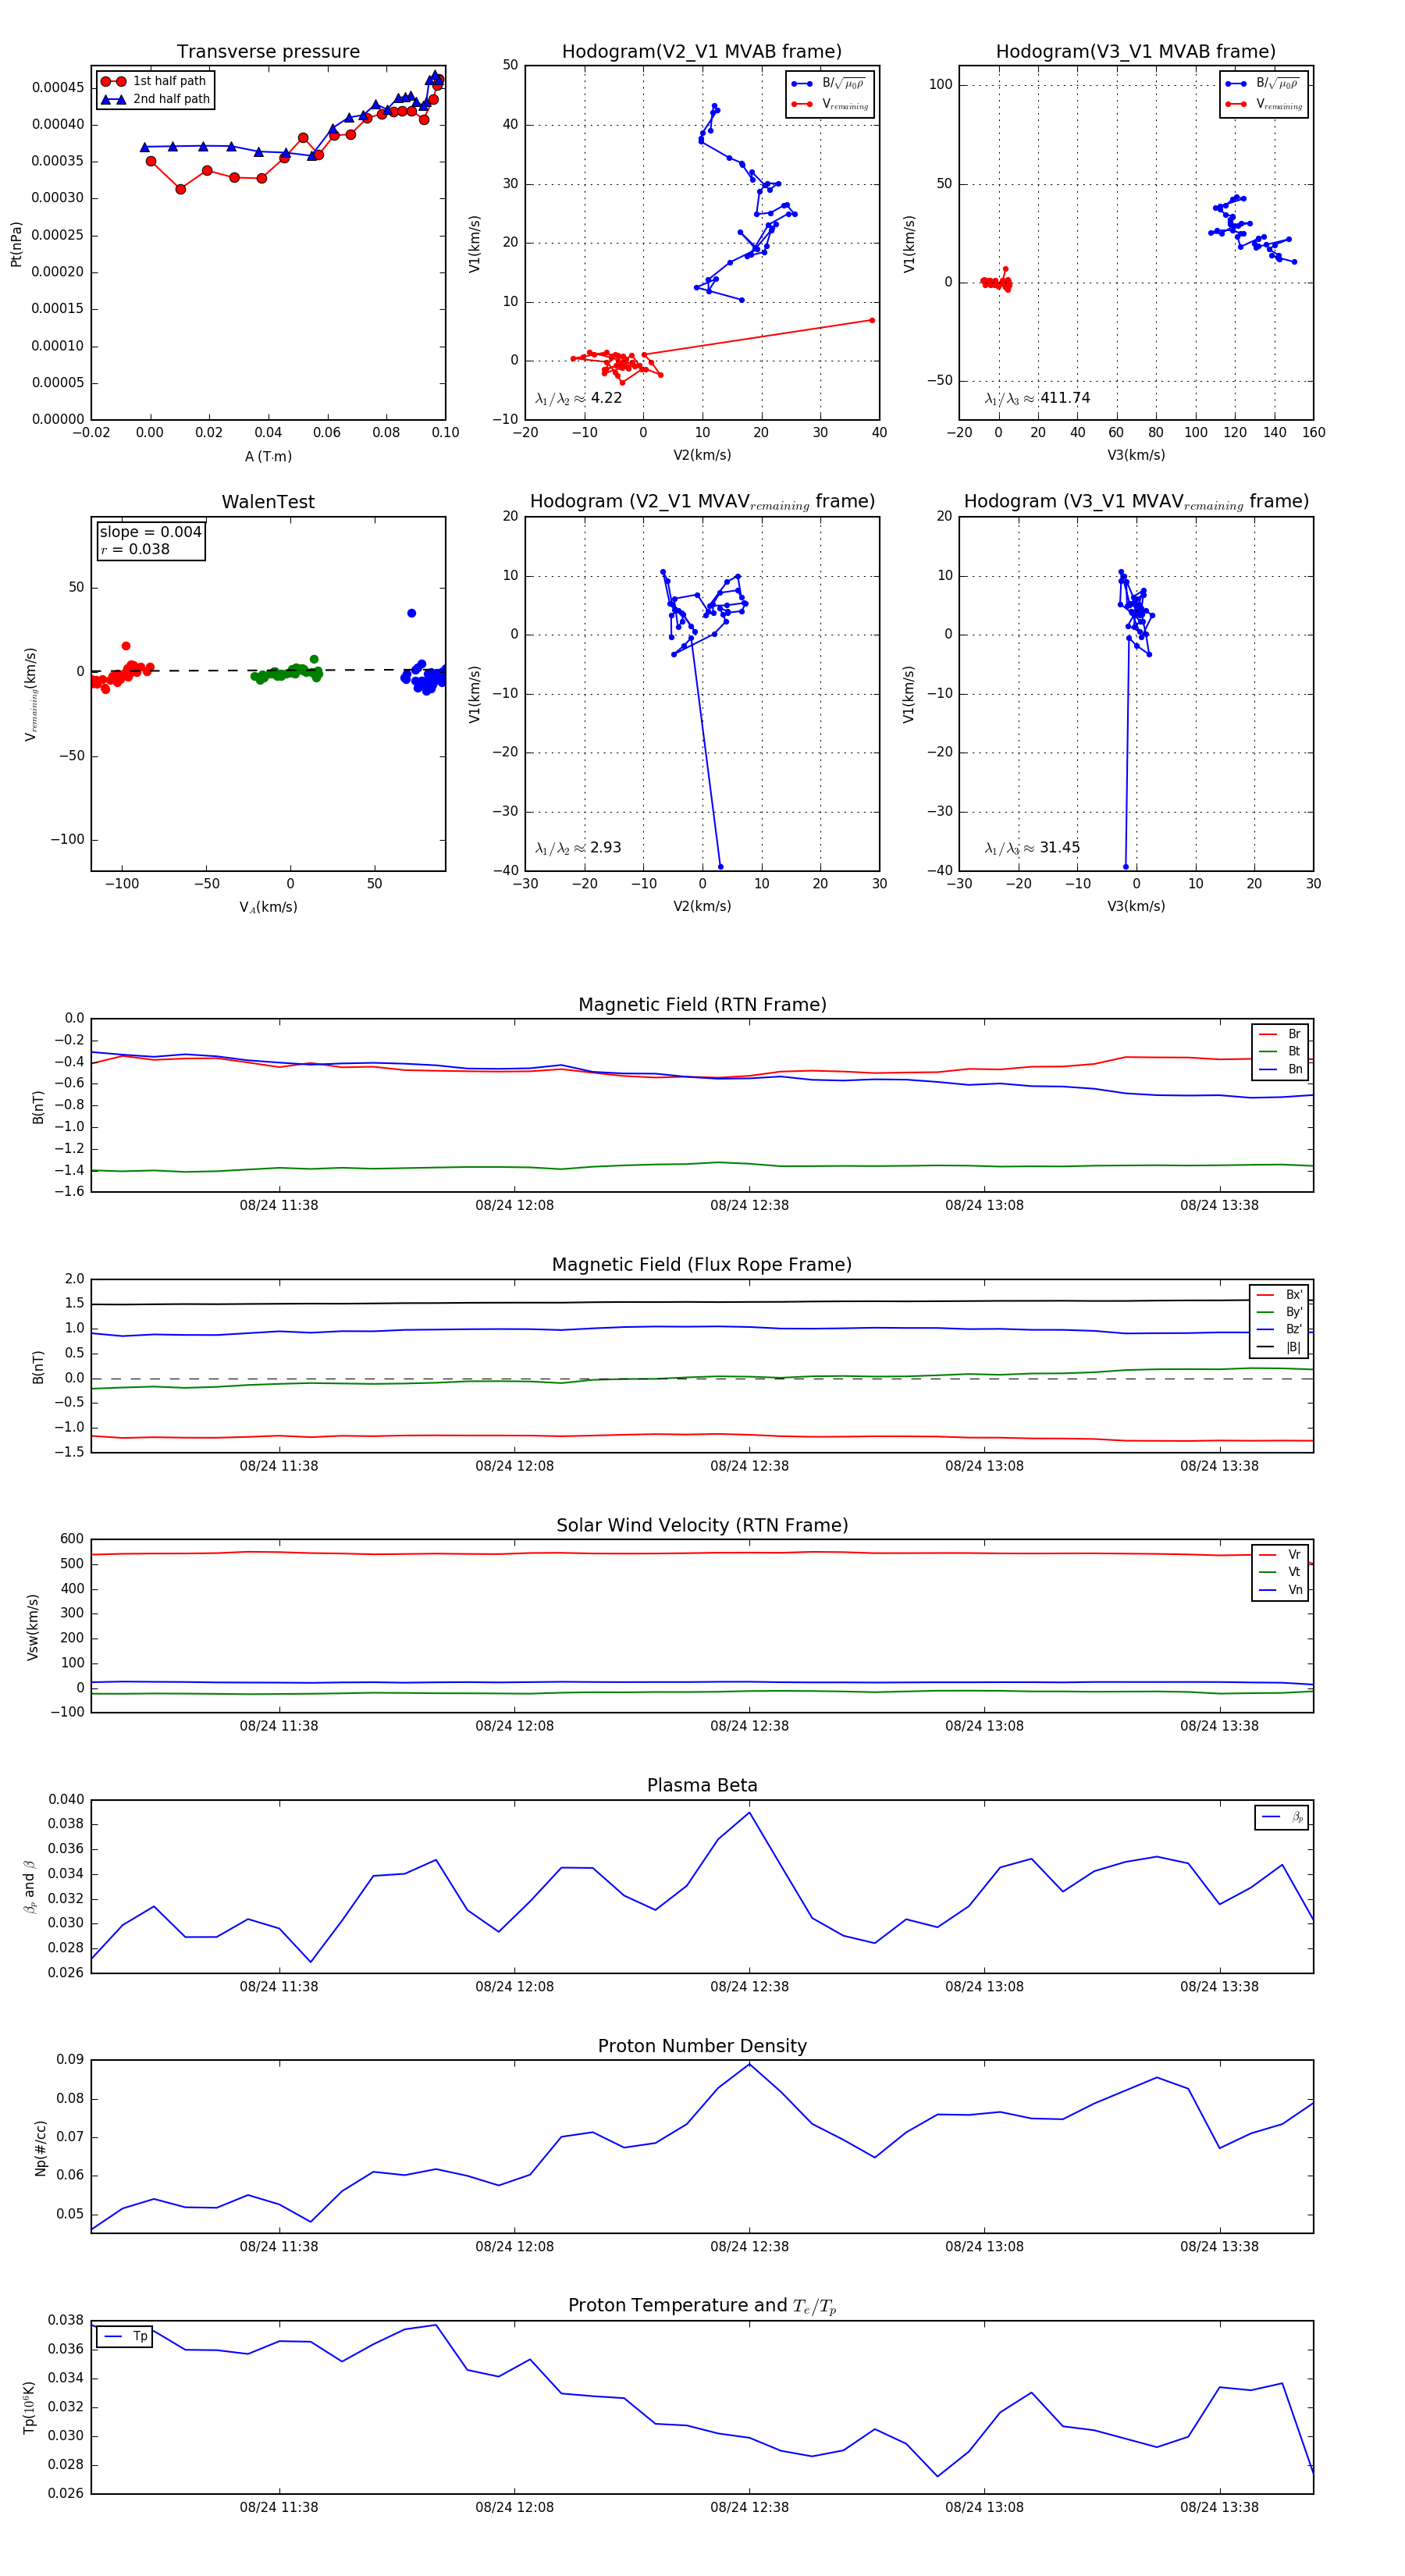Click the "Magnetic Field (RTN Frame)" title

click(702, 1005)
